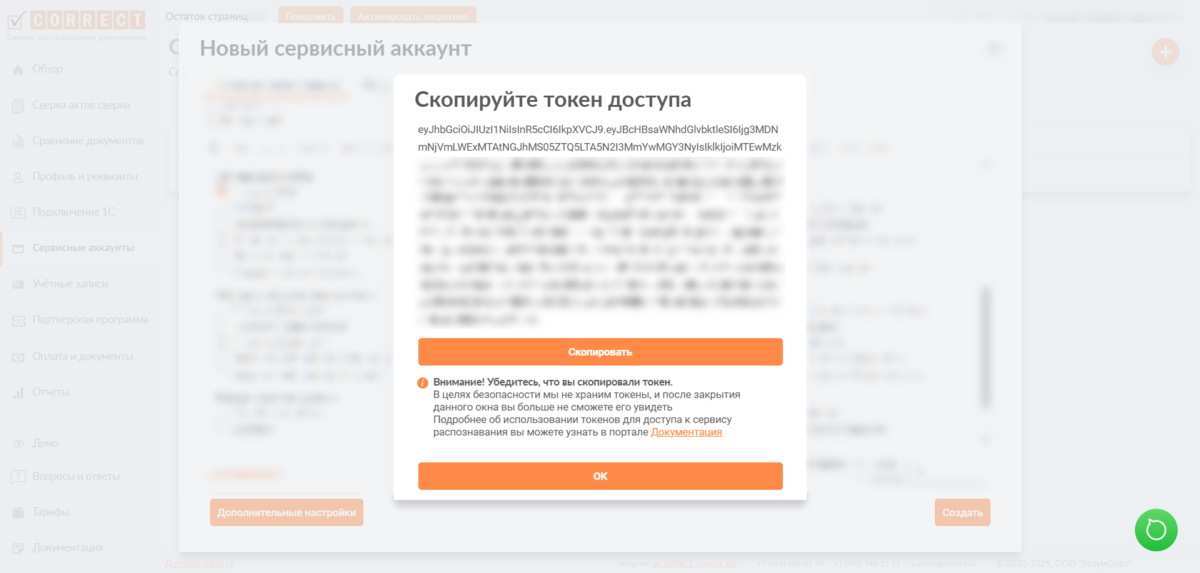Click the orange warning info icon in dialog
1200x573 pixels.
pyautogui.click(x=423, y=383)
